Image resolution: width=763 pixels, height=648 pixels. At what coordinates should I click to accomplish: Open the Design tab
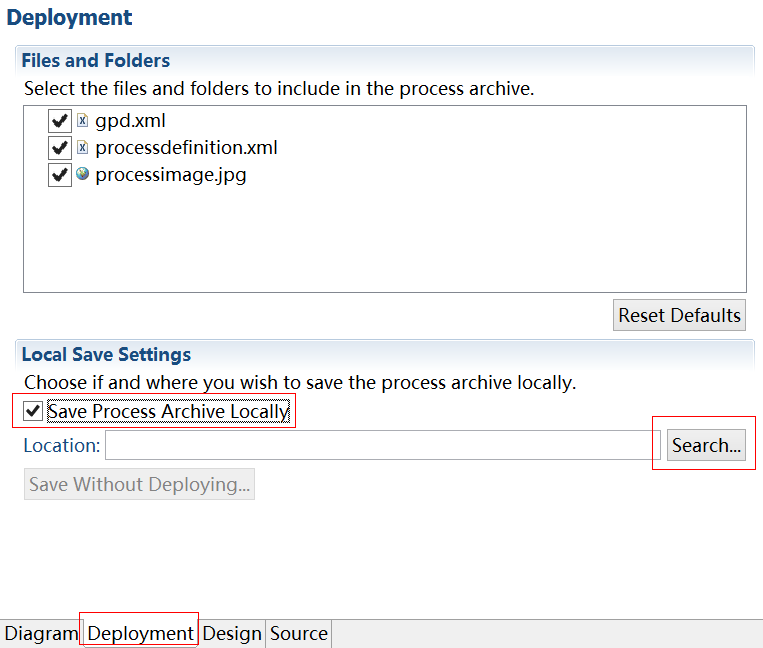[x=232, y=633]
